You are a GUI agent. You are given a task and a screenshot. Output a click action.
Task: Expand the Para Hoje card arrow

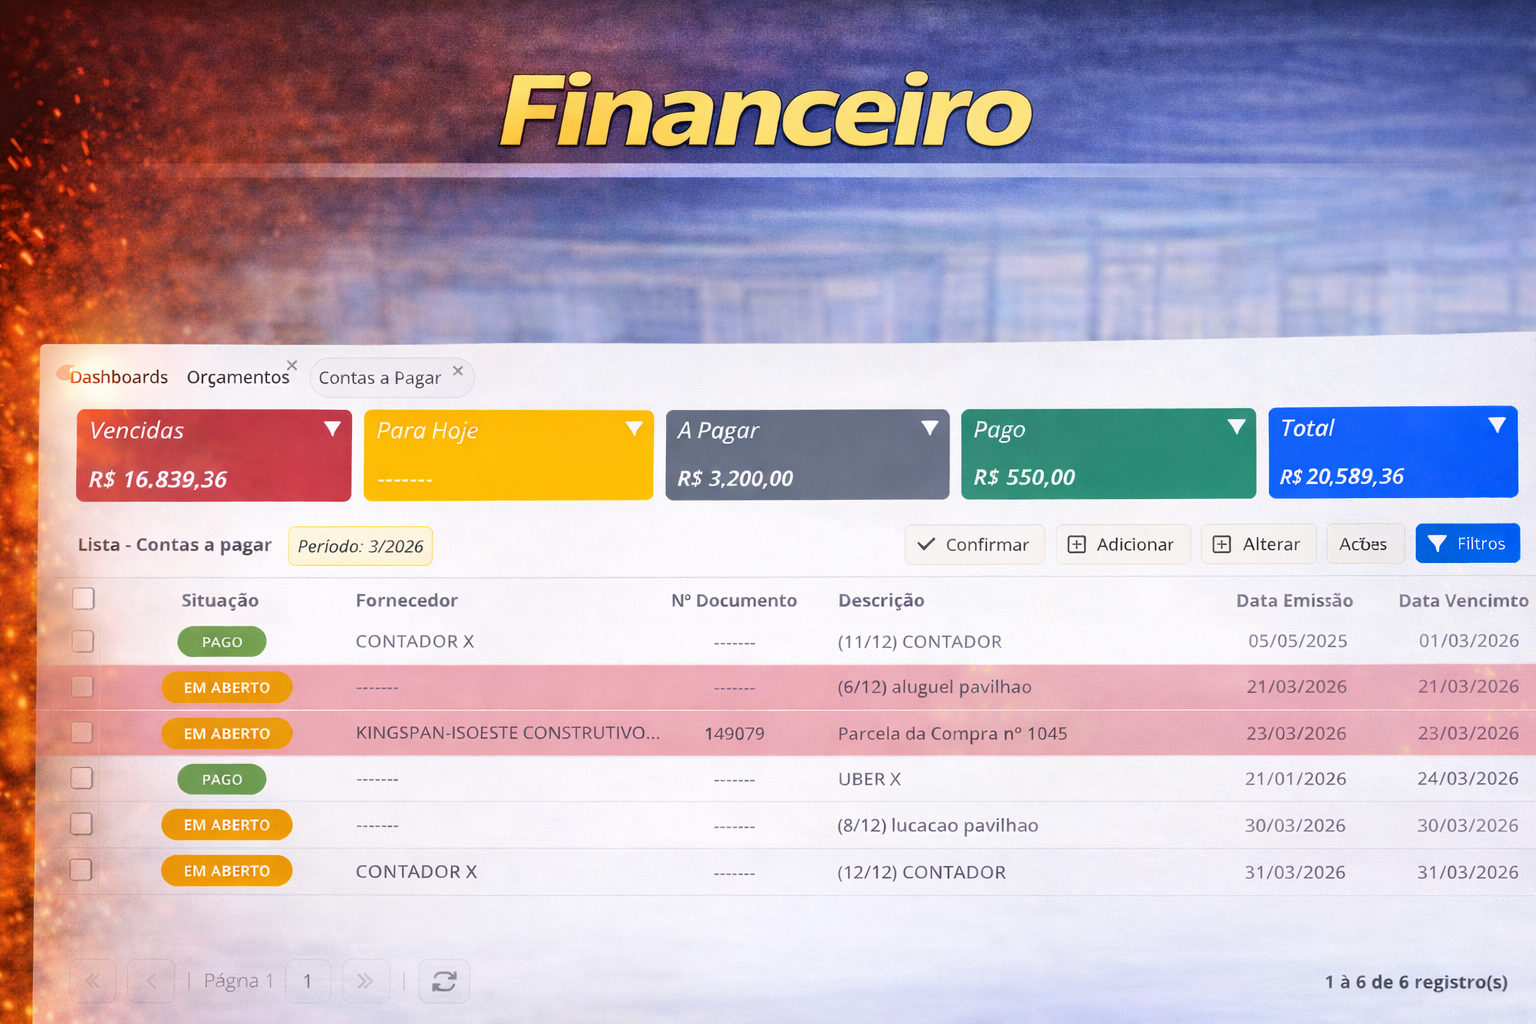(634, 429)
